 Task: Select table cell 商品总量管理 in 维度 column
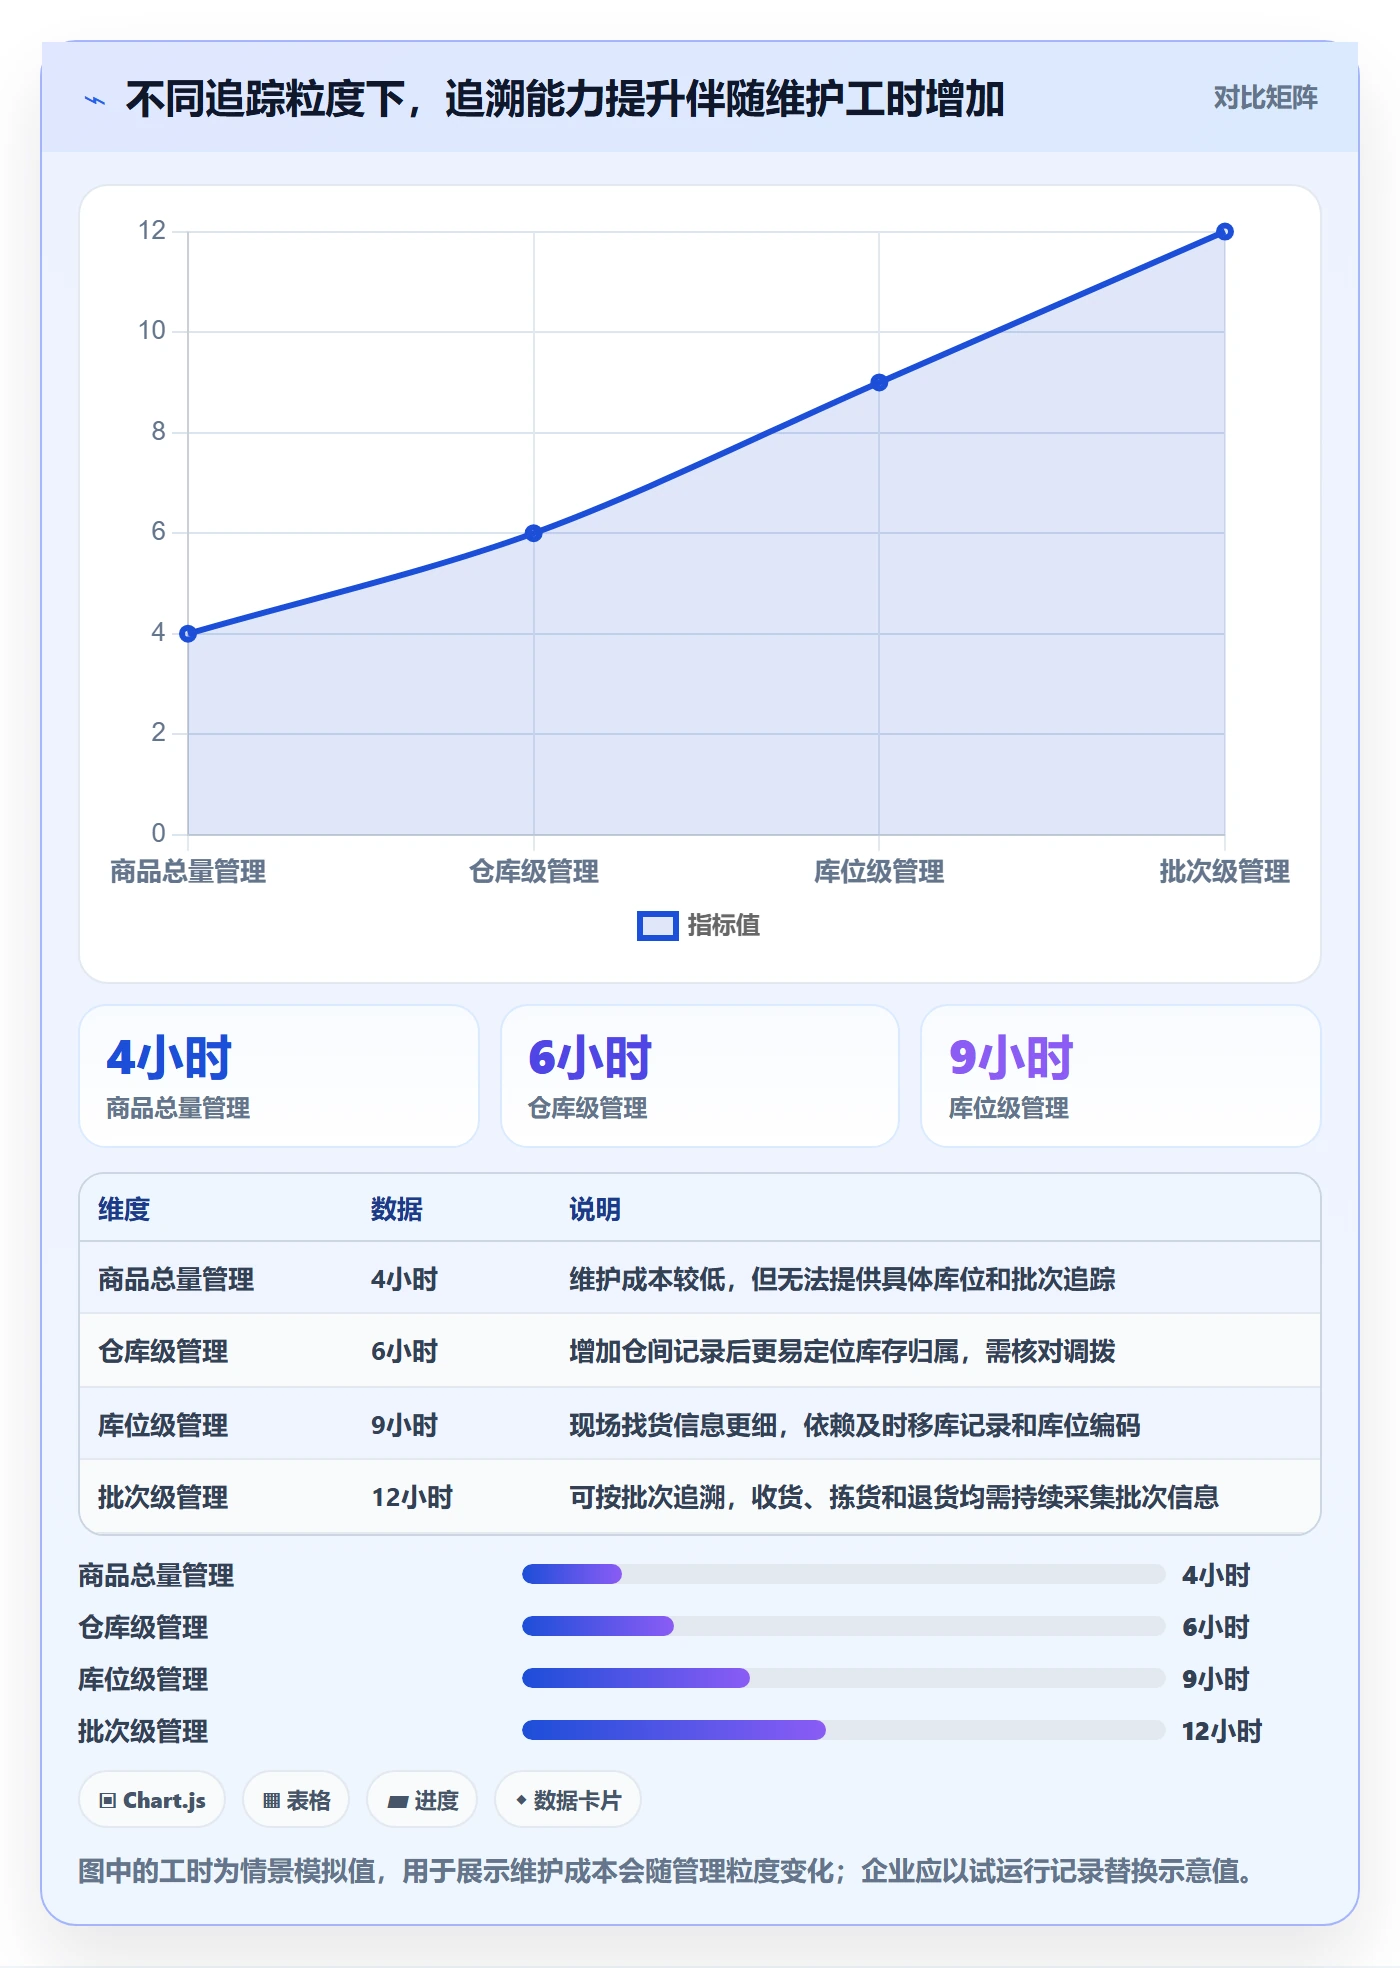coord(176,1279)
